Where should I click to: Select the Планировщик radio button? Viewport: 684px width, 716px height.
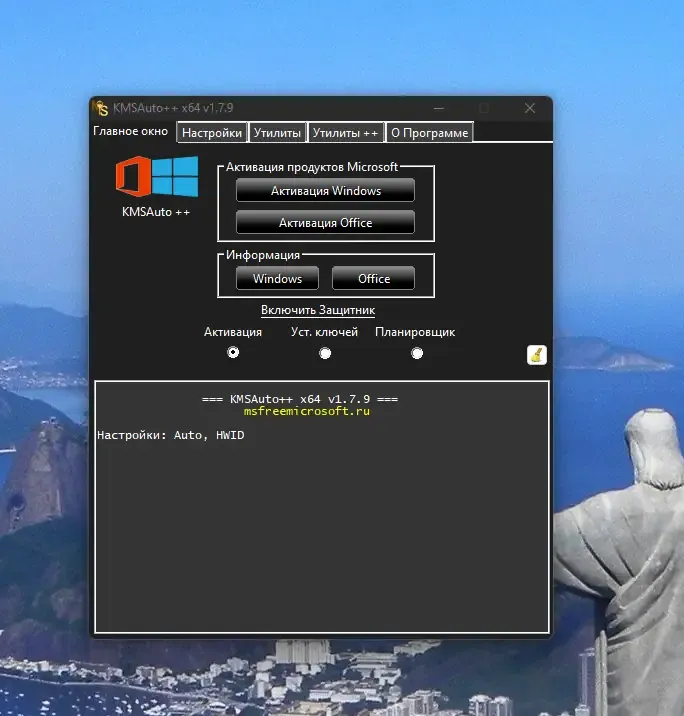(x=417, y=353)
